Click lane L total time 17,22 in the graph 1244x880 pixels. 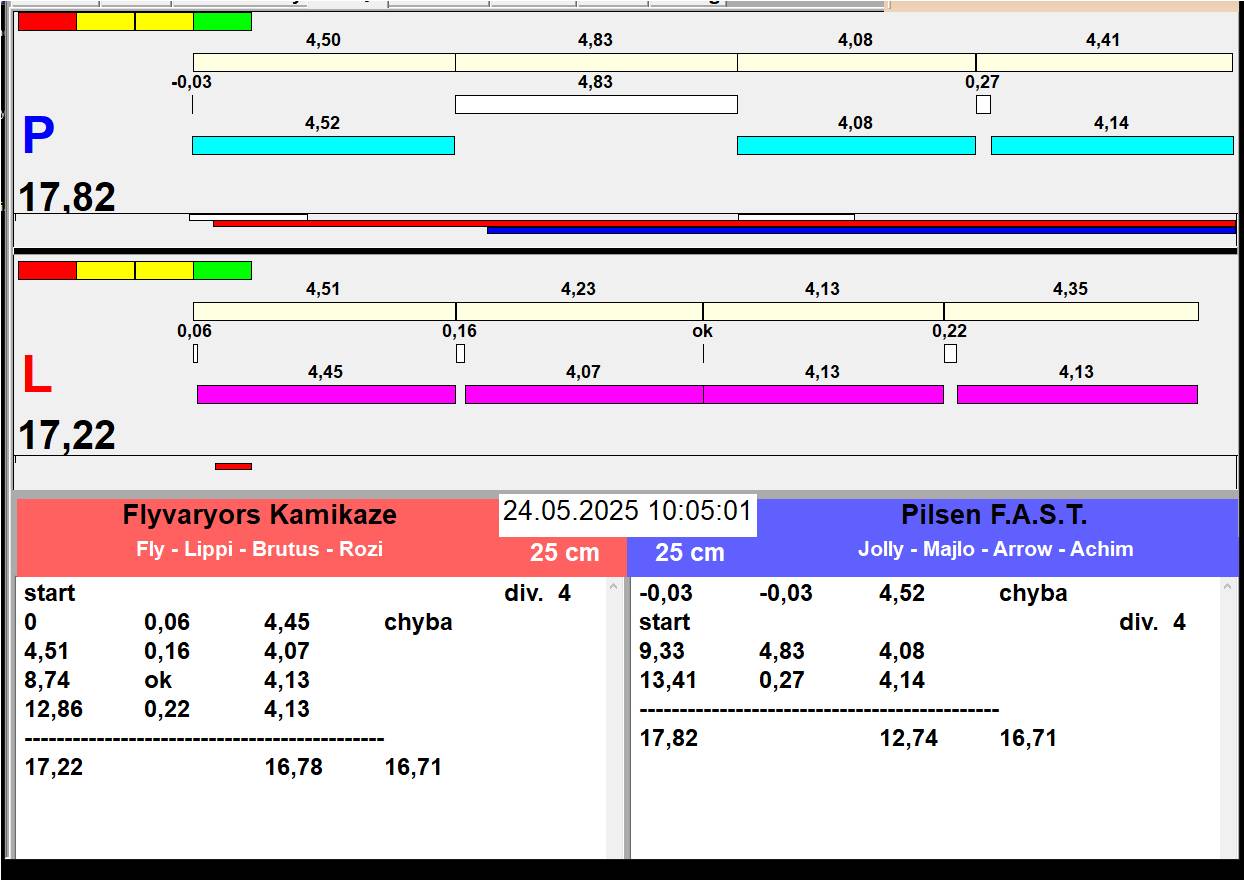[x=67, y=436]
